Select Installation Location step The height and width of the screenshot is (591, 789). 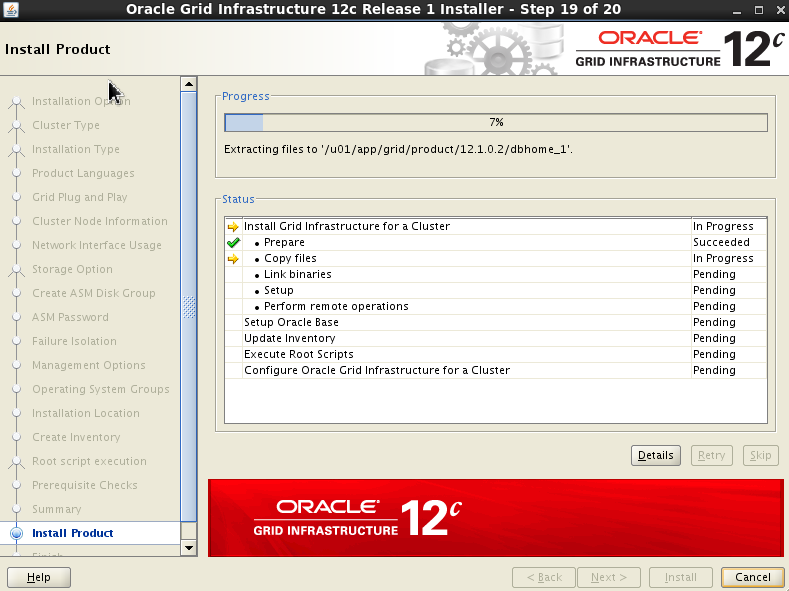[86, 413]
